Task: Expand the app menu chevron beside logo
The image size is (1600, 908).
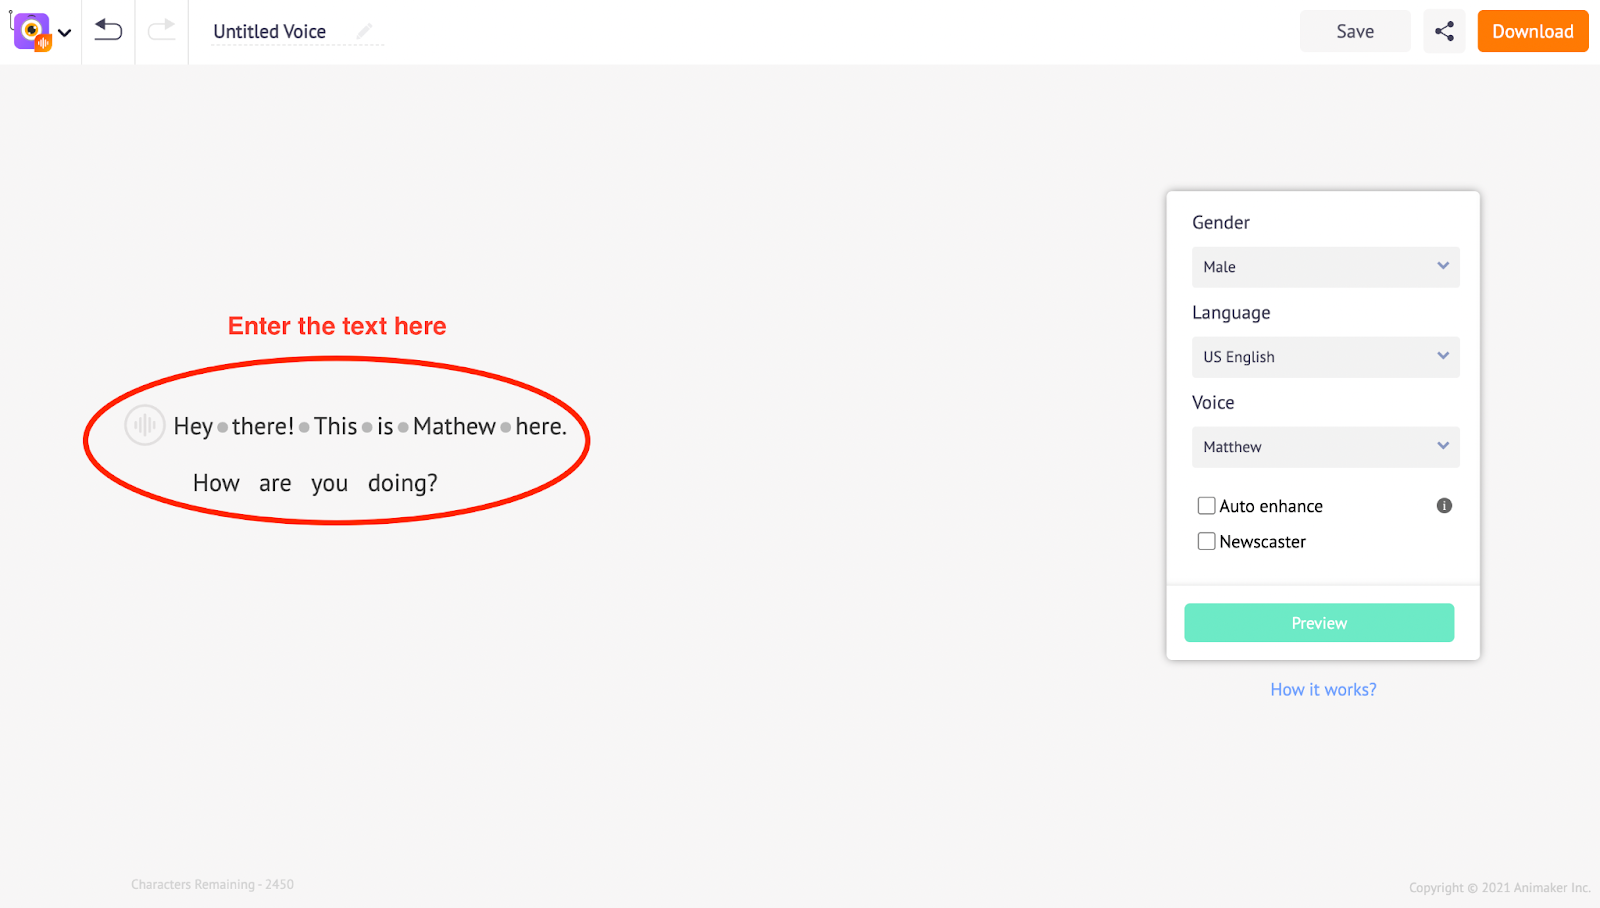Action: [x=65, y=33]
